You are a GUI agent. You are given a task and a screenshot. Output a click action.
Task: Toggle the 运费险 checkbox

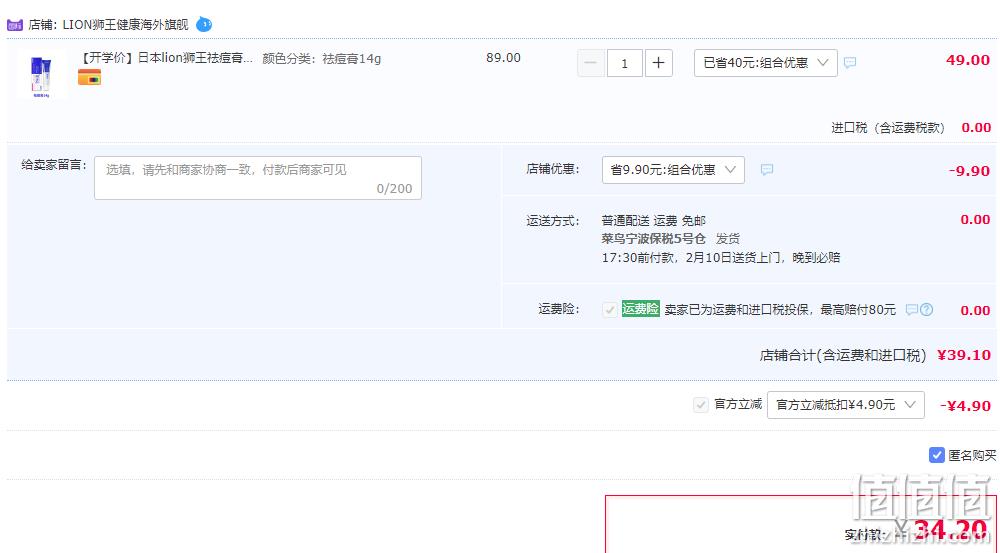[x=610, y=310]
